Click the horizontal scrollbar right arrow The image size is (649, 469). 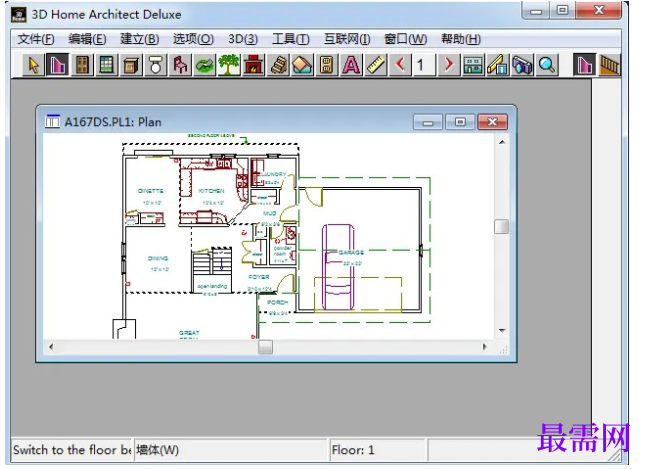click(485, 347)
